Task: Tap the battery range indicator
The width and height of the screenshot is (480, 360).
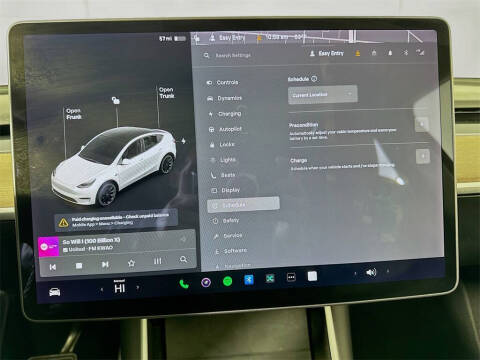Action: [x=172, y=39]
